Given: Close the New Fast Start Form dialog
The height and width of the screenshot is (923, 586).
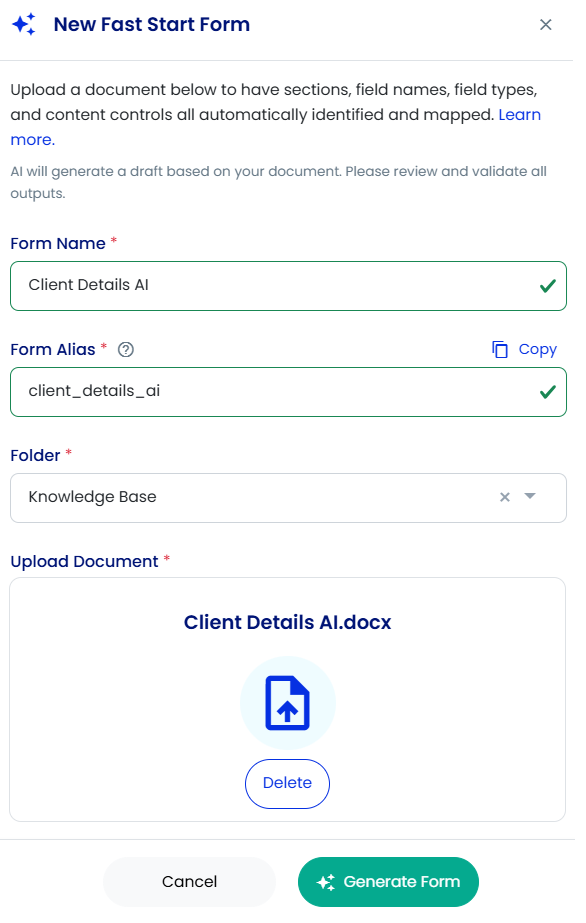Looking at the screenshot, I should (x=545, y=25).
